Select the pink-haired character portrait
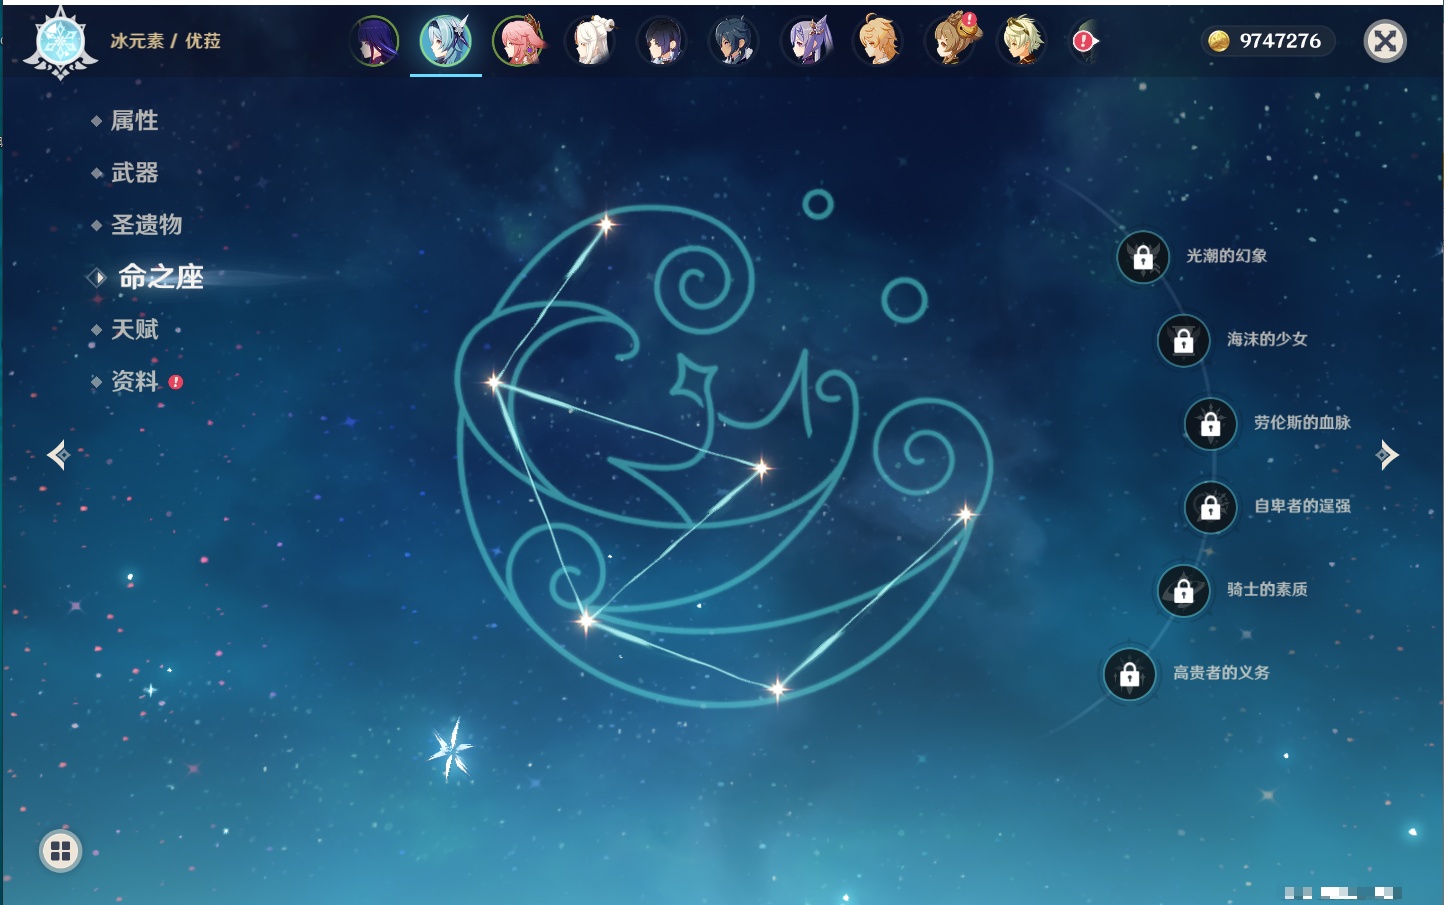Image resolution: width=1444 pixels, height=905 pixels. tap(518, 42)
